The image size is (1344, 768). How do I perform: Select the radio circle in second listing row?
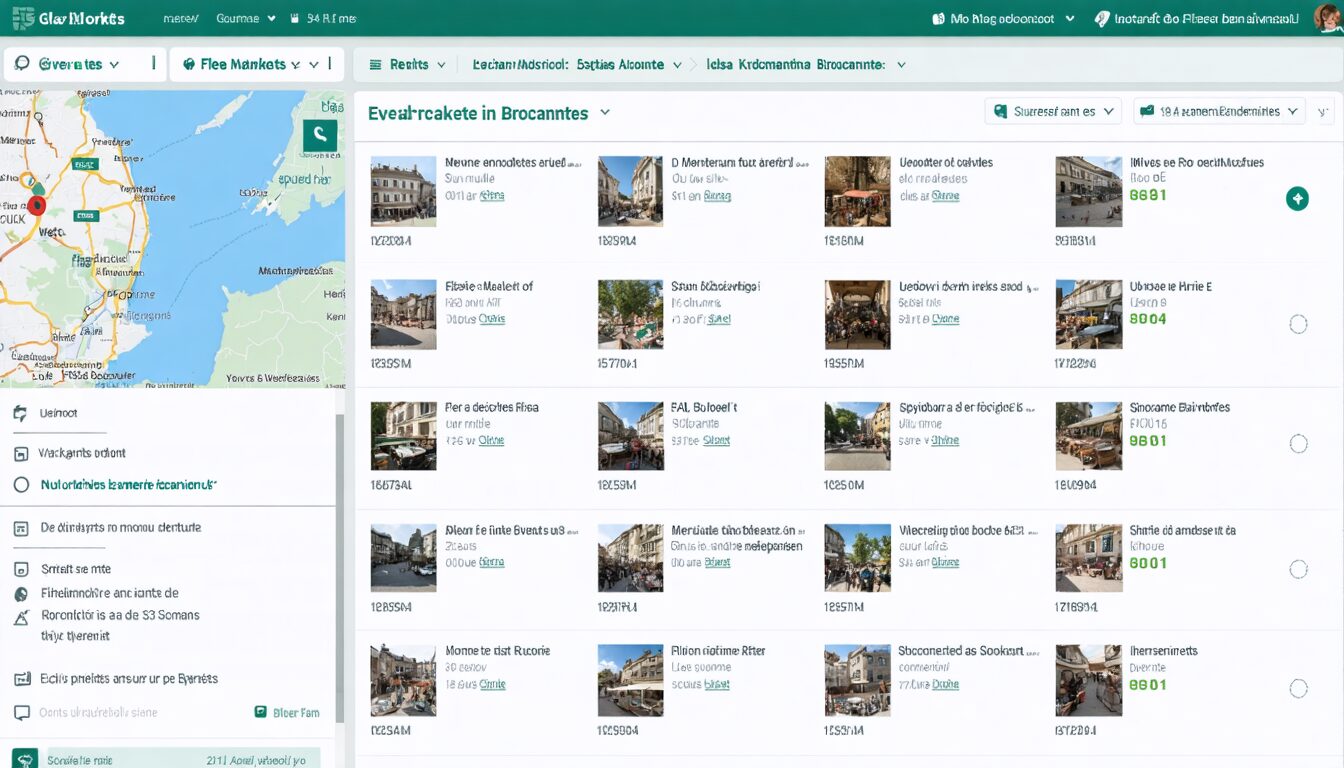click(x=1298, y=324)
